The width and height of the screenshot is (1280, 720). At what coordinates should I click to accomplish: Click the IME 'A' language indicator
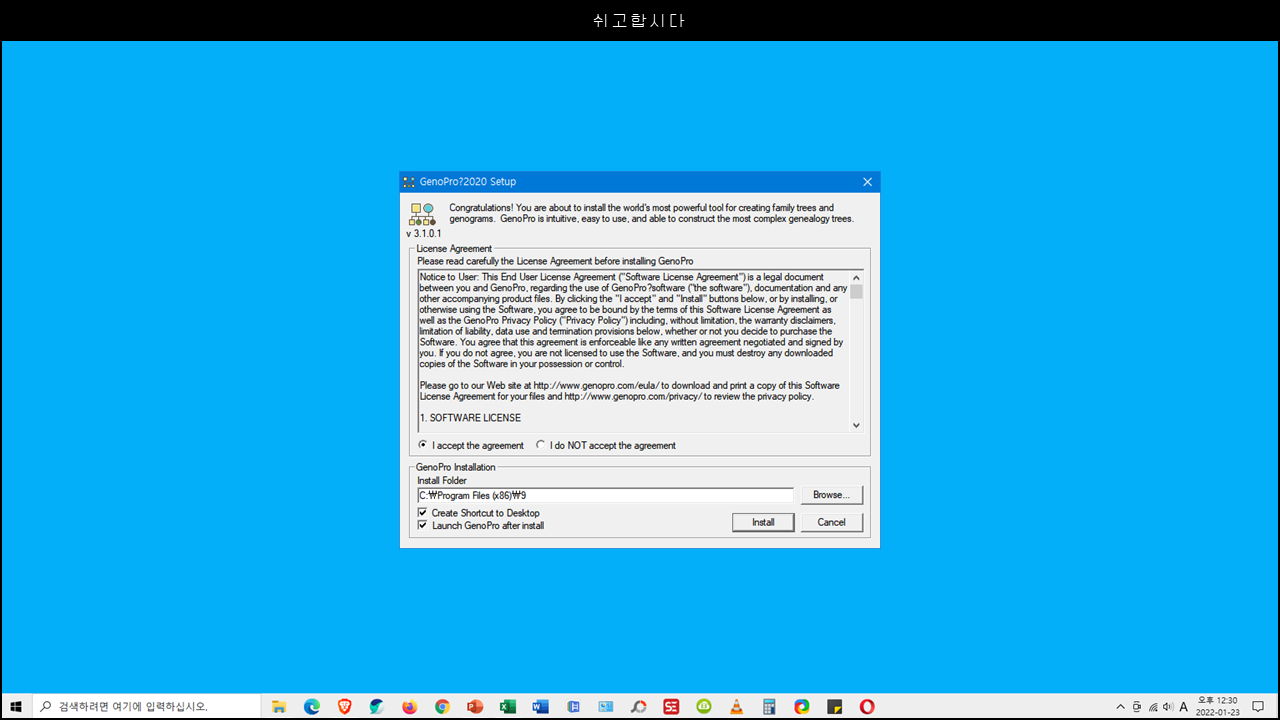coord(1184,706)
